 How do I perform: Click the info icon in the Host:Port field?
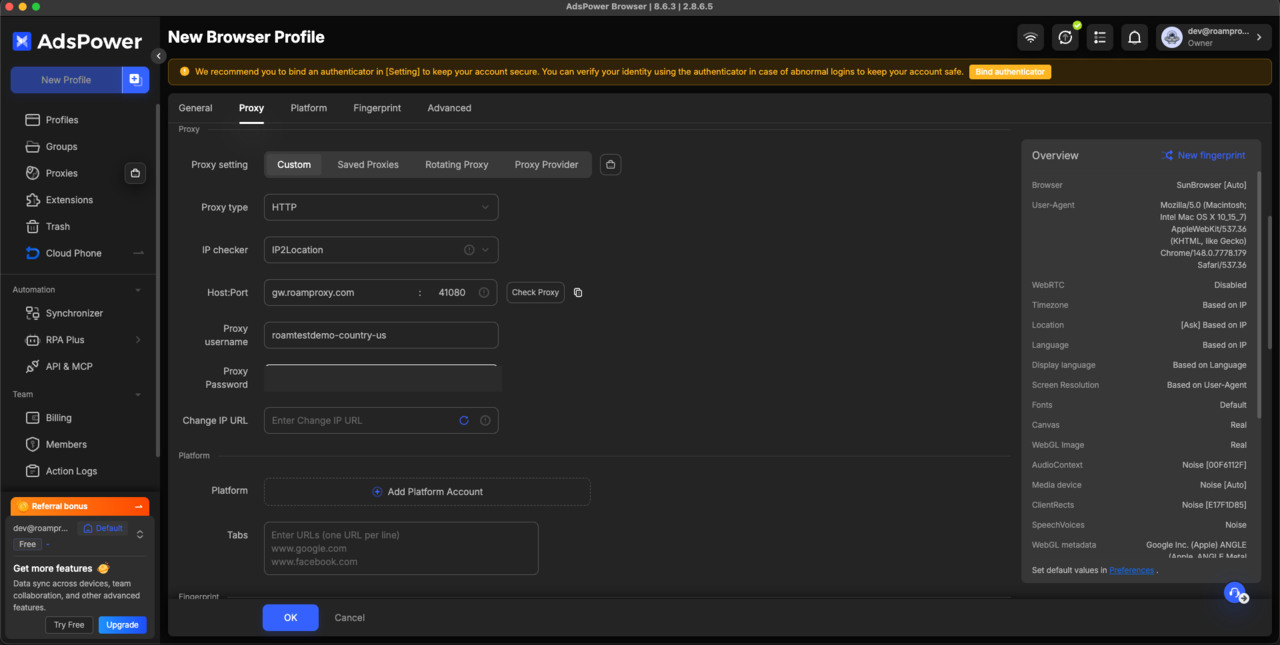483,293
